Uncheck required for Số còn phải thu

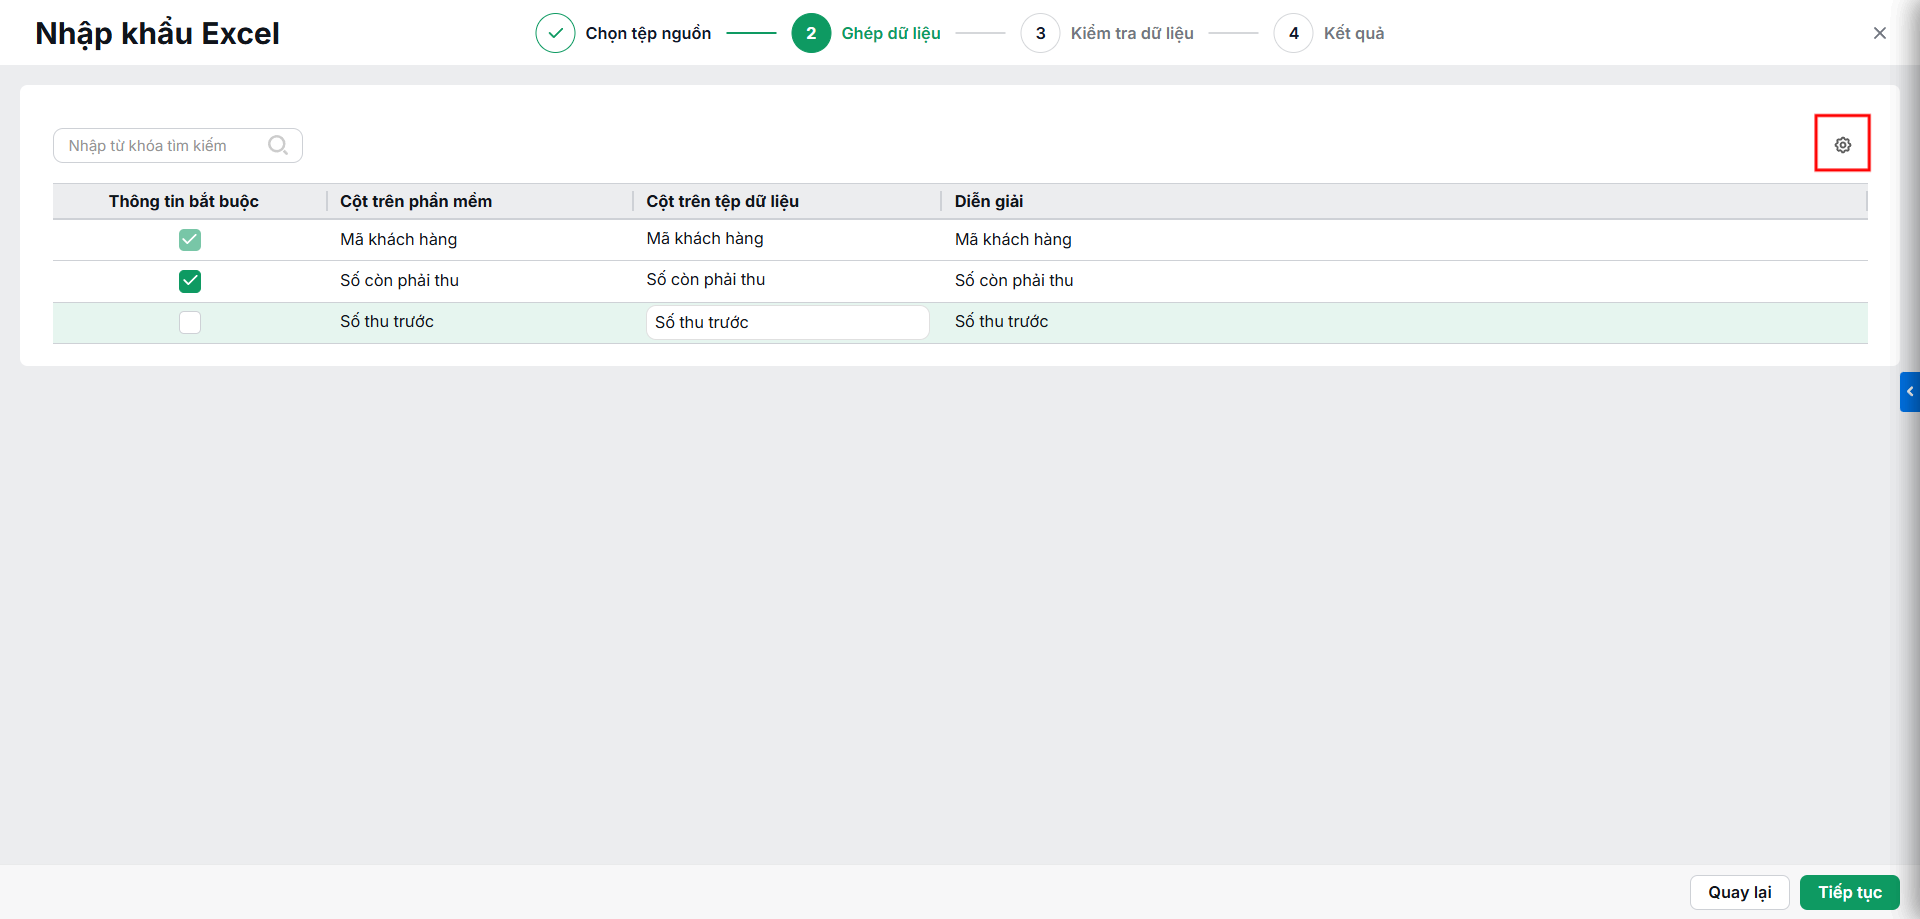coord(190,281)
